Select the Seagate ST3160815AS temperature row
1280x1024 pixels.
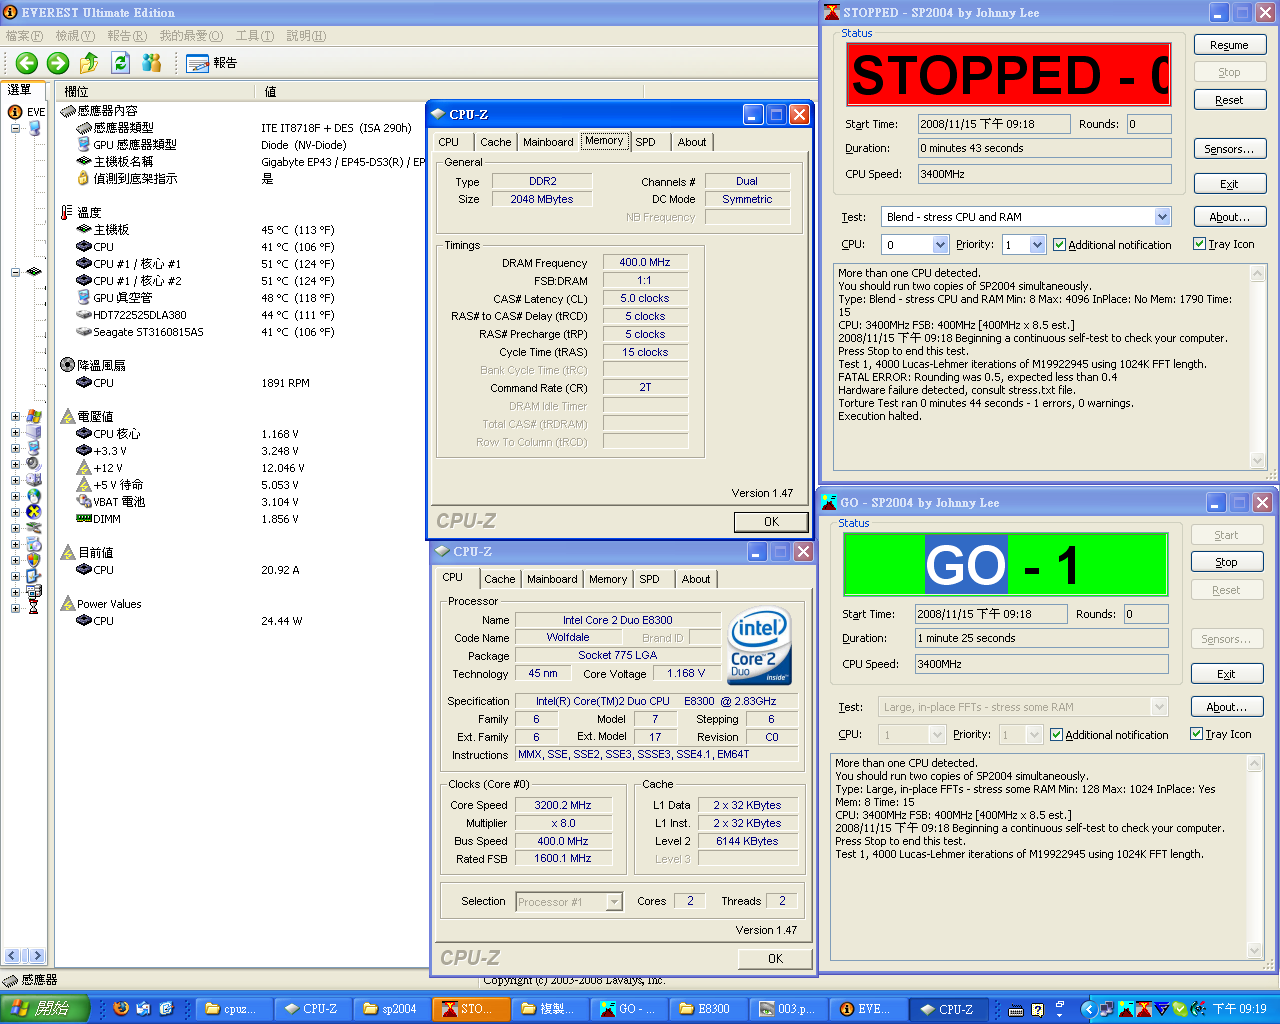240,332
